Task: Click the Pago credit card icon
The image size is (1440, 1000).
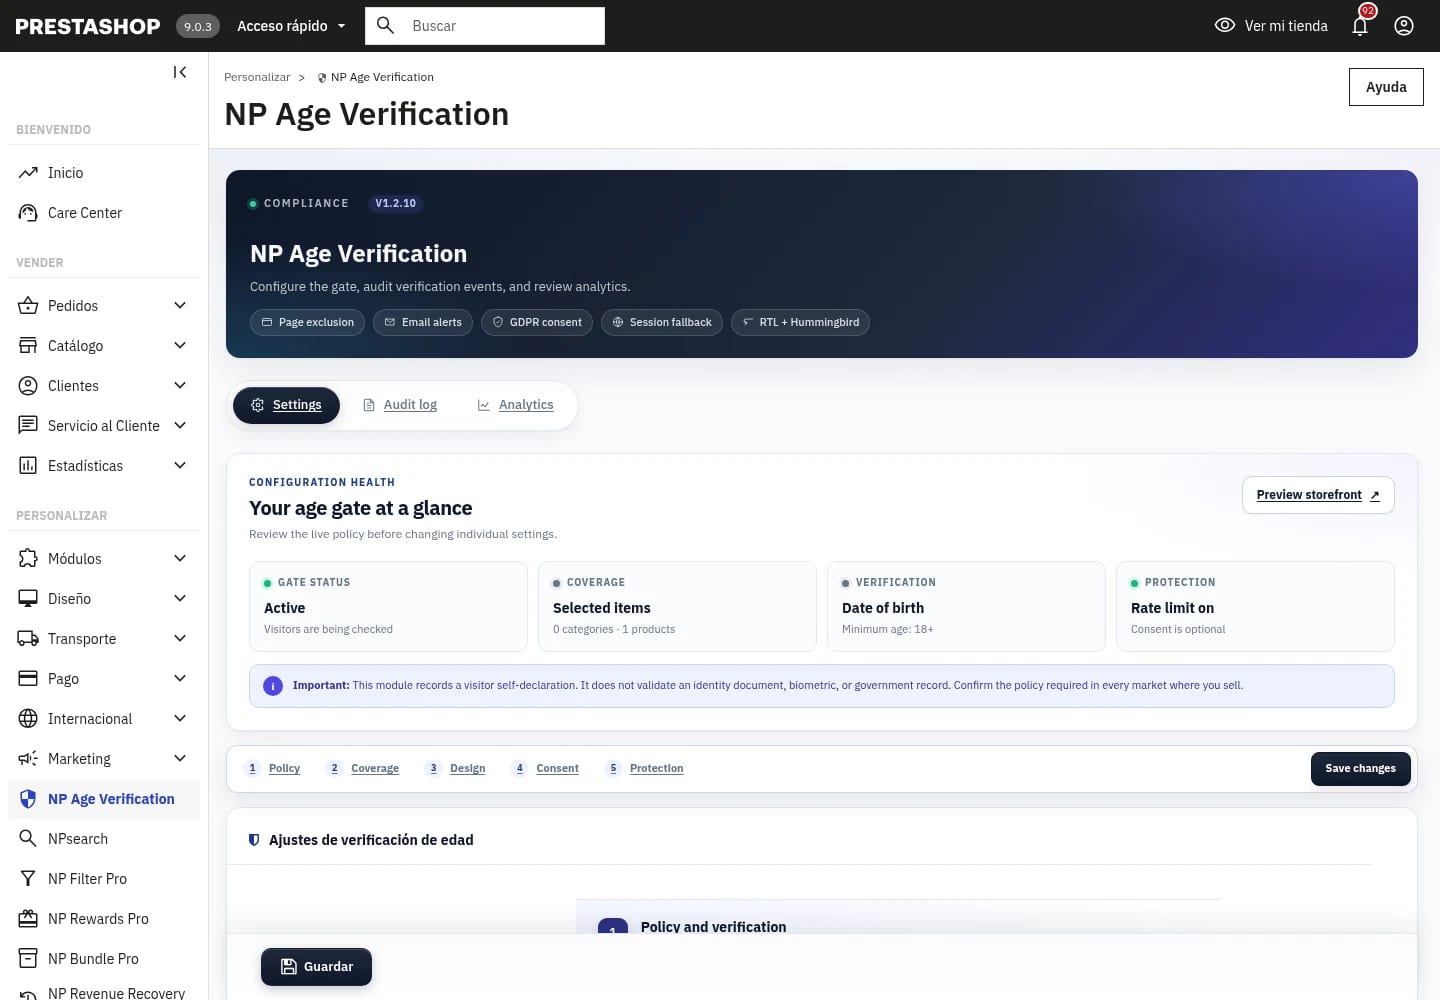Action: (x=28, y=679)
